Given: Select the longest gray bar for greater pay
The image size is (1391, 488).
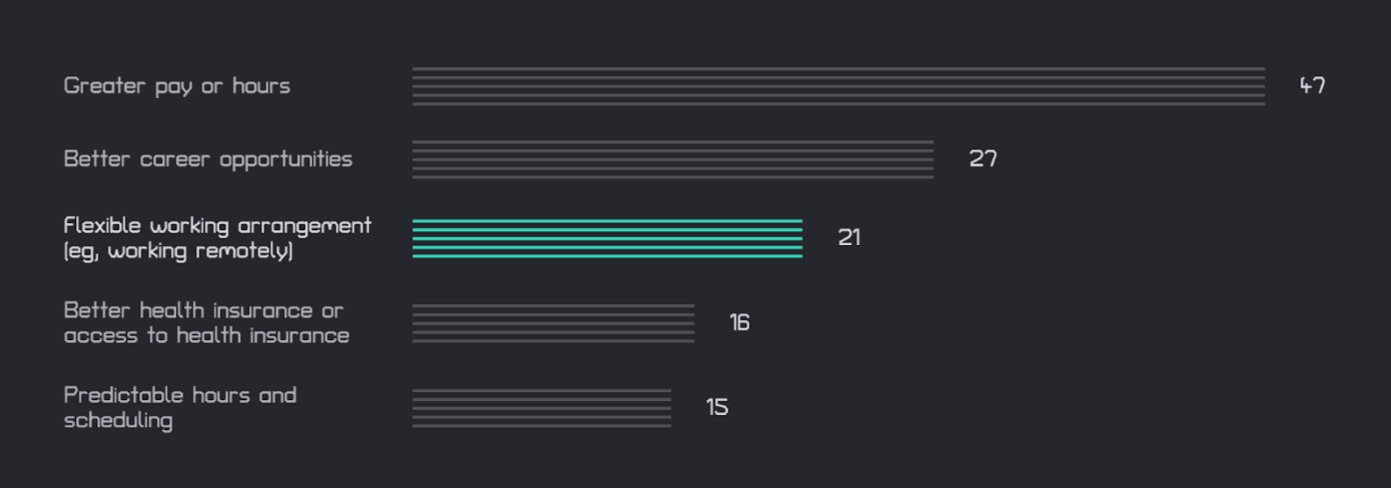Looking at the screenshot, I should 838,86.
